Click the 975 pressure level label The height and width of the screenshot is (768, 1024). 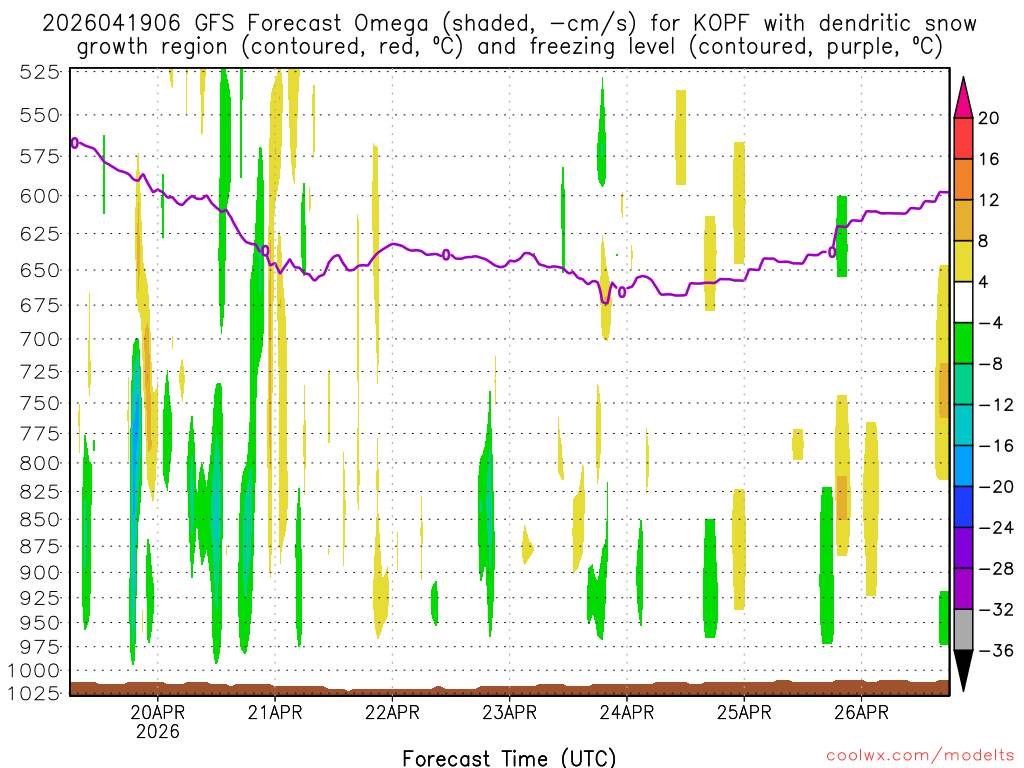point(40,647)
